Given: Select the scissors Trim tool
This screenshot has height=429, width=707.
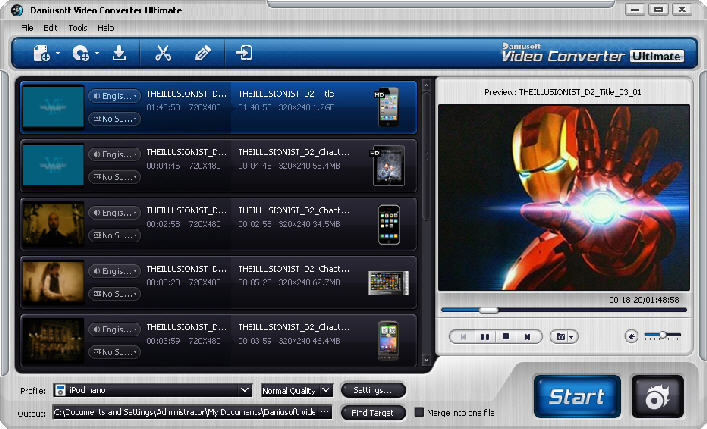Looking at the screenshot, I should pos(163,53).
